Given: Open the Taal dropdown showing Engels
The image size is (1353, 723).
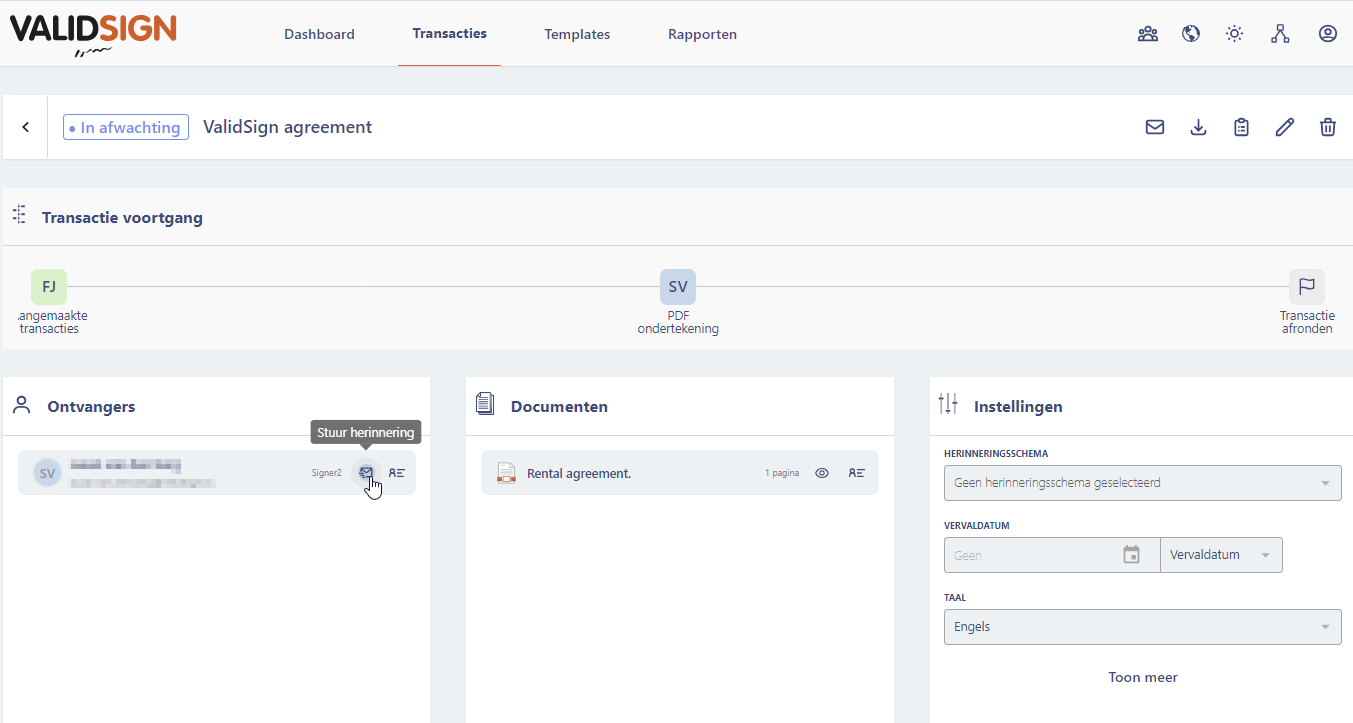Looking at the screenshot, I should pyautogui.click(x=1142, y=627).
